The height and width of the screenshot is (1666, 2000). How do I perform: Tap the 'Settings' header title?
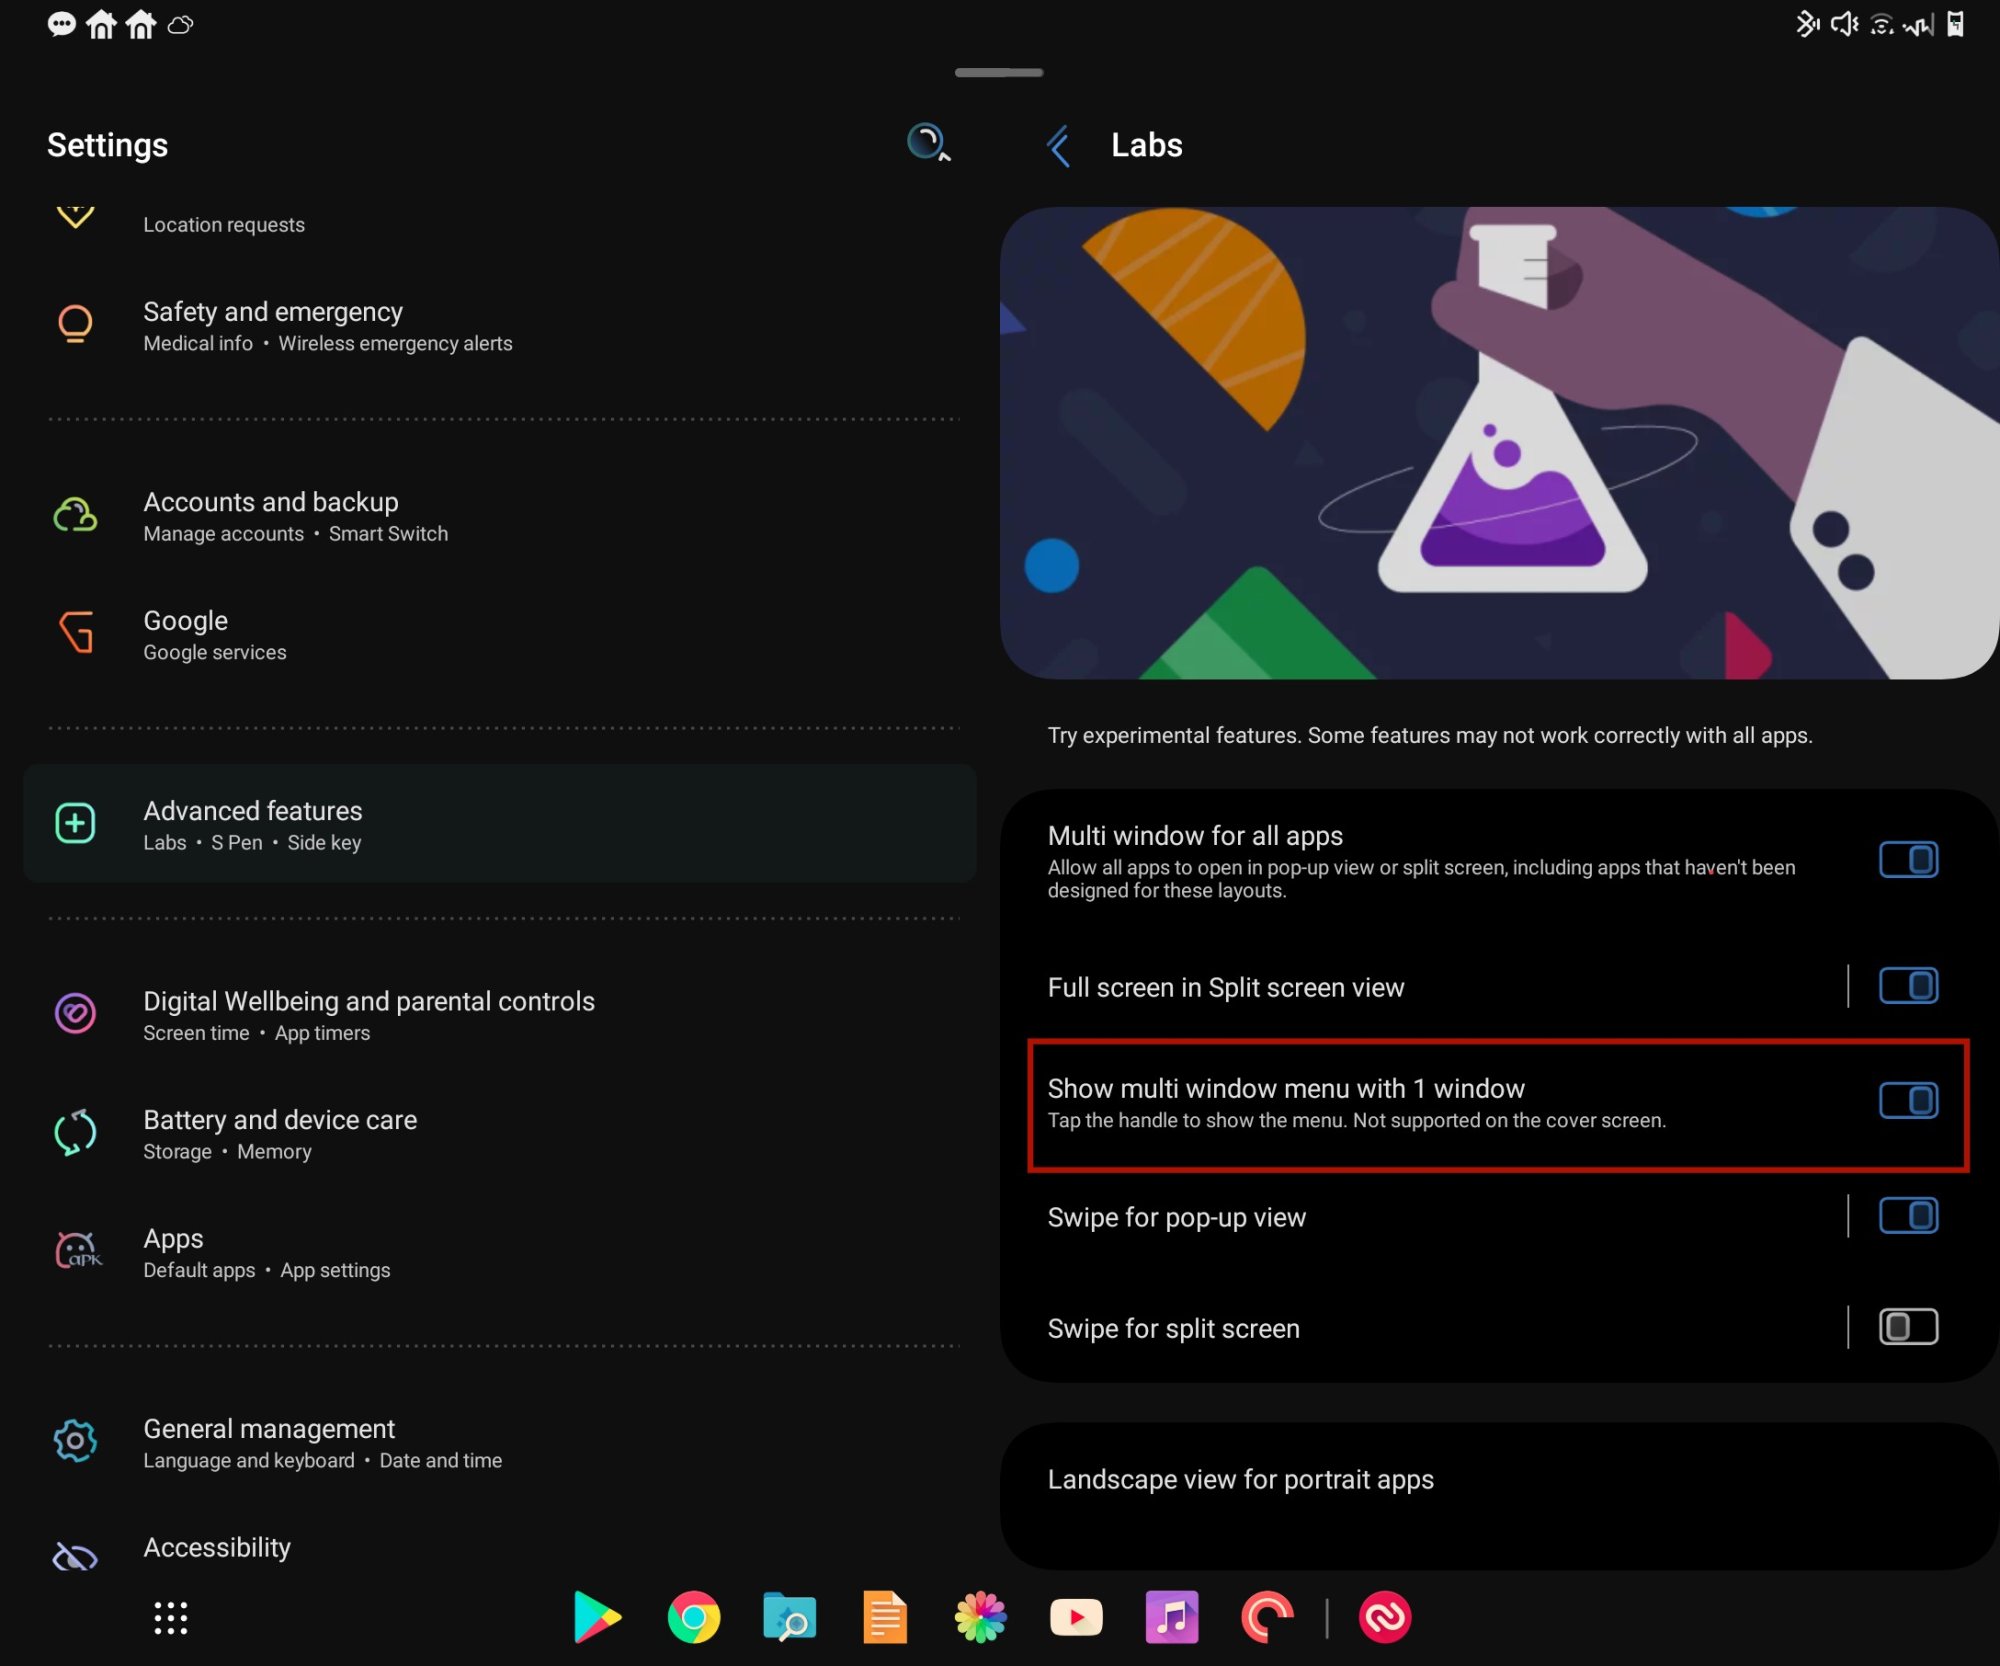107,145
